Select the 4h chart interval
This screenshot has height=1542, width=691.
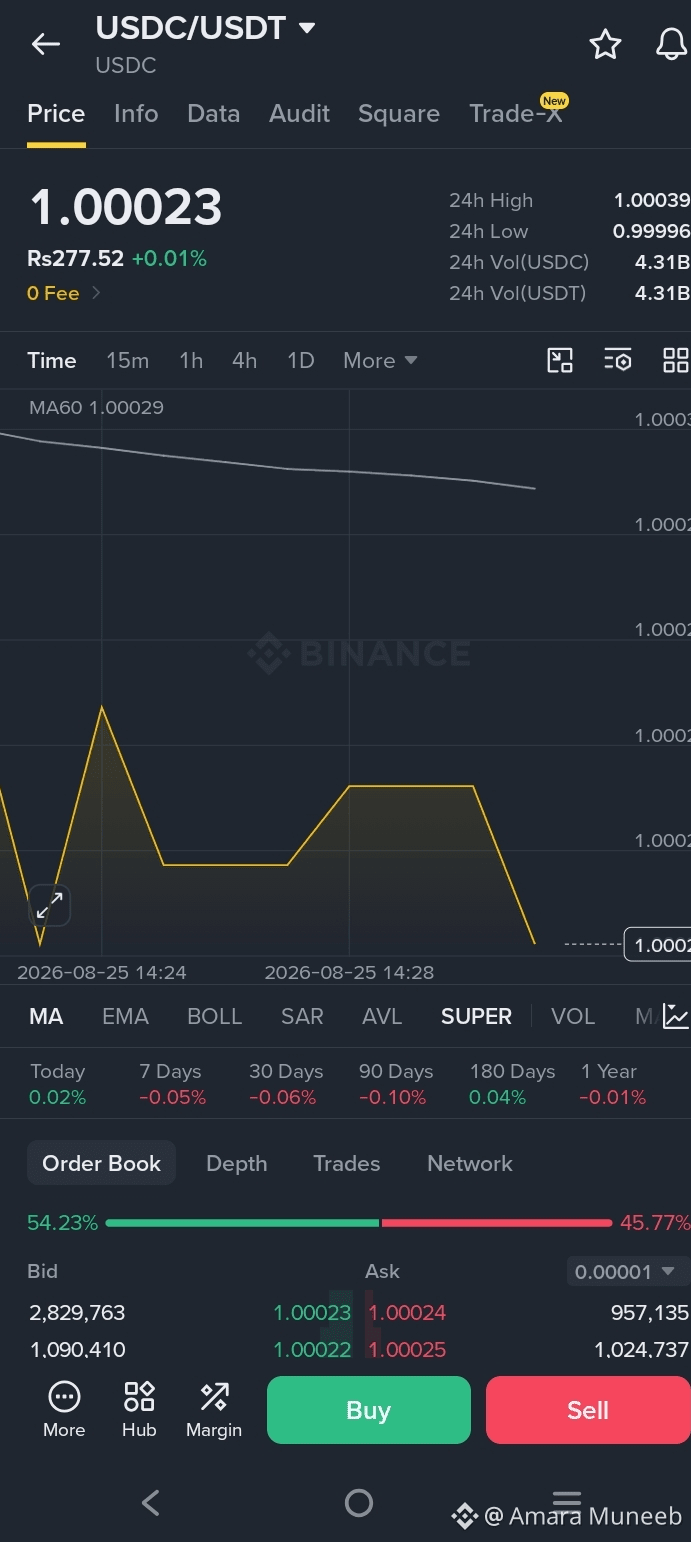[245, 360]
